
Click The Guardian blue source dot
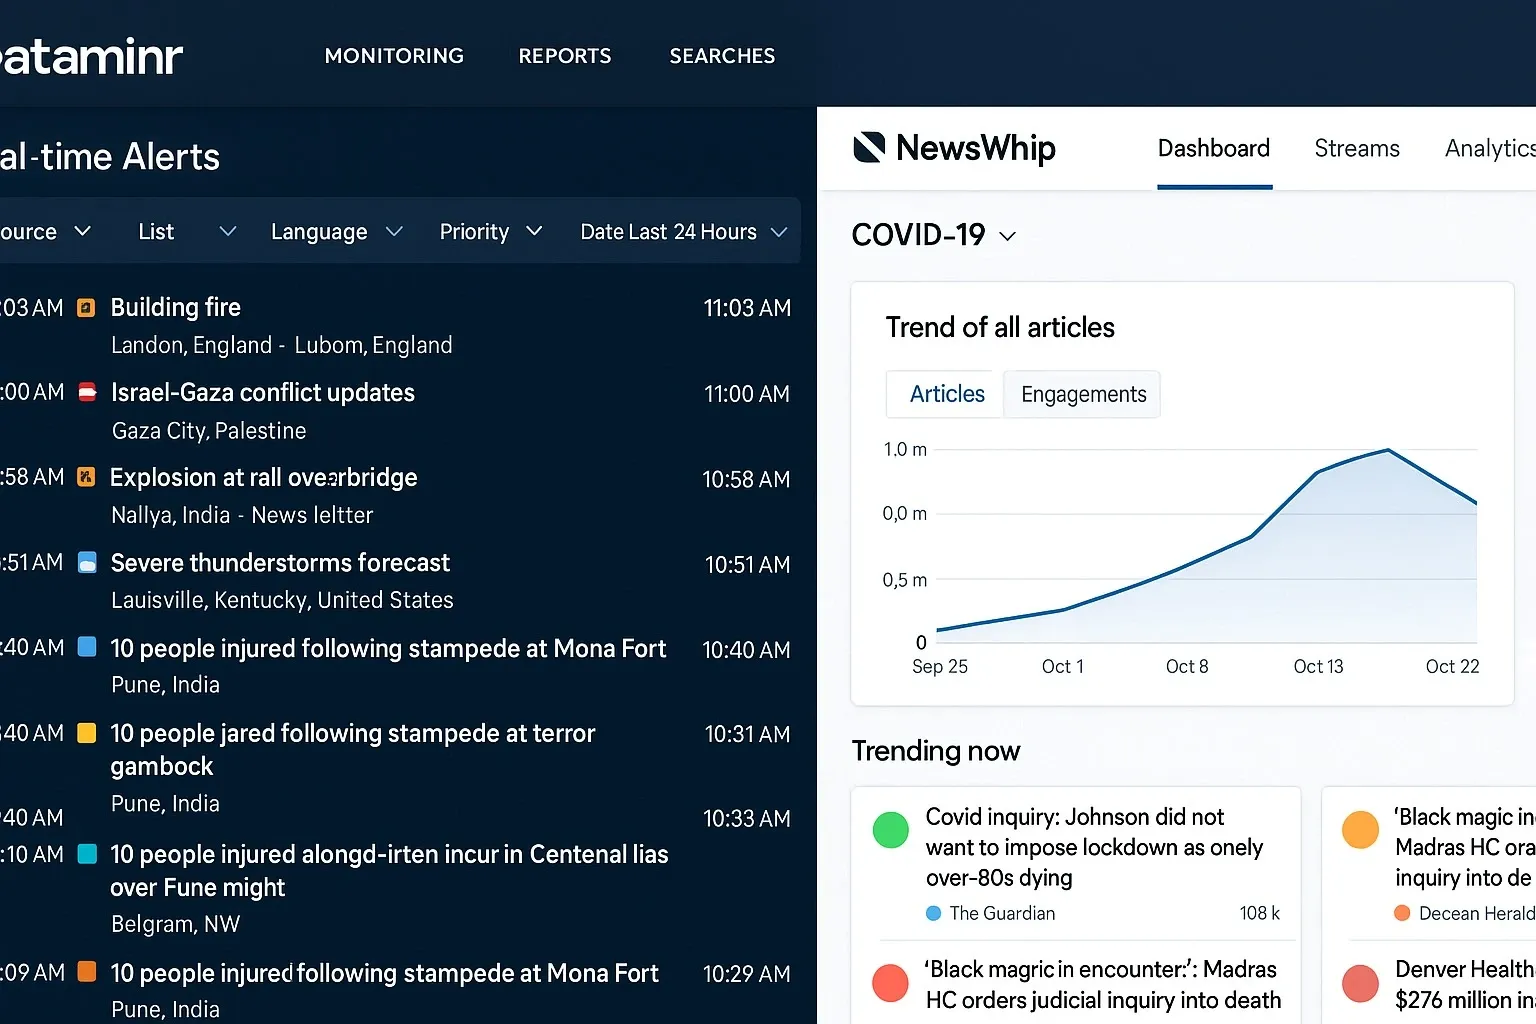(x=933, y=913)
